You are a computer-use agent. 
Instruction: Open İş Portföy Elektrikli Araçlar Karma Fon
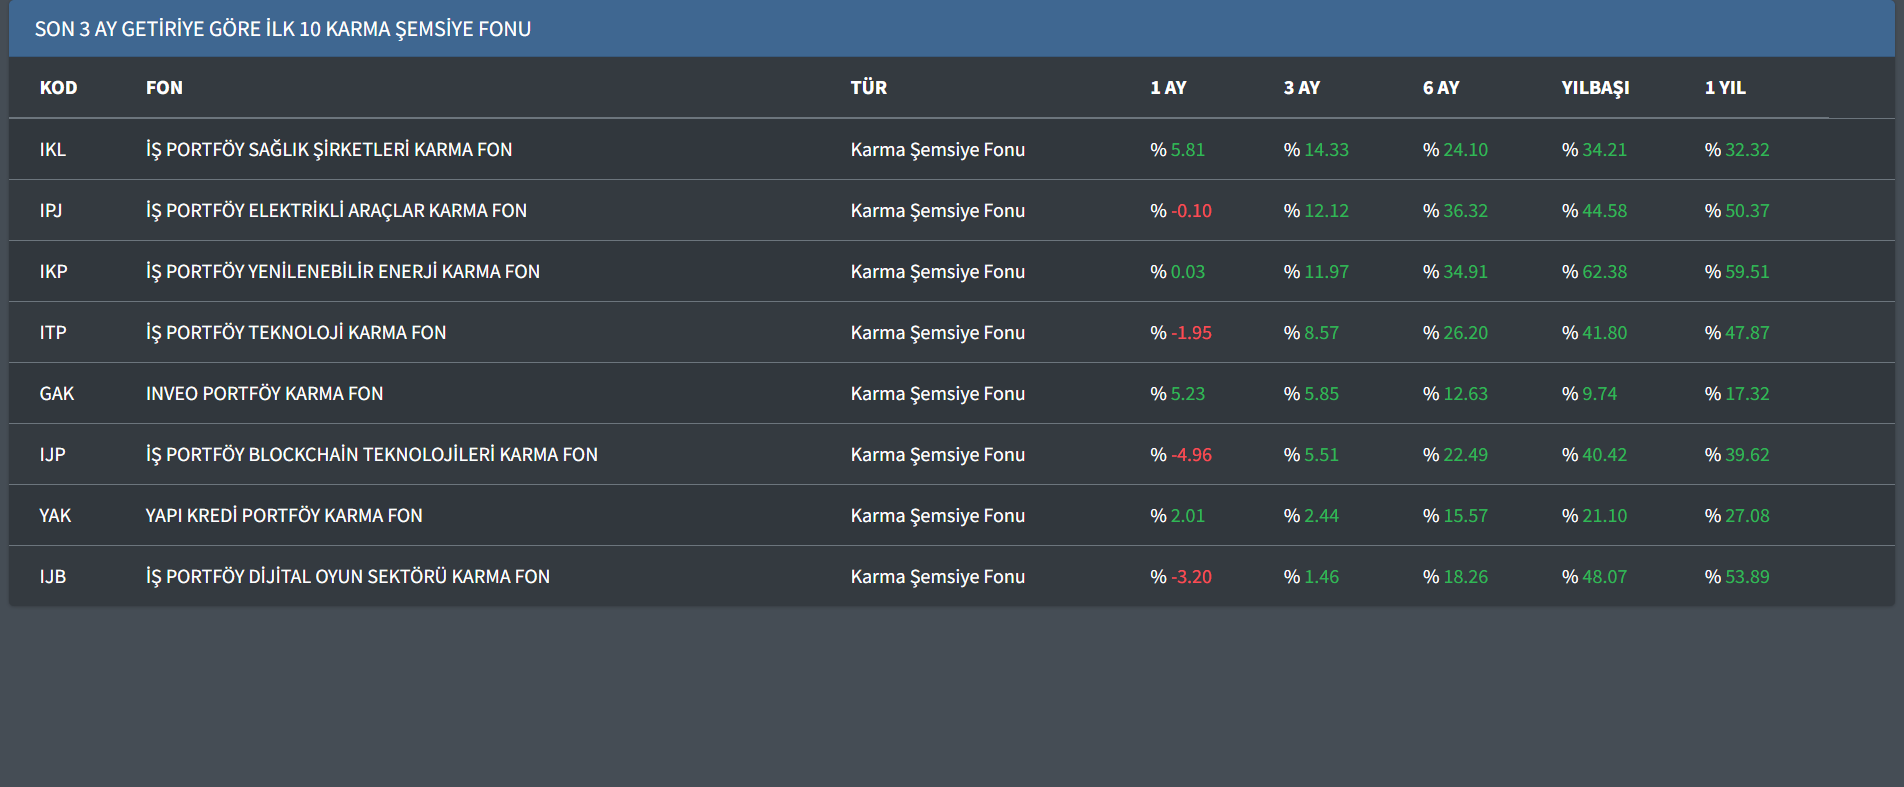point(336,211)
